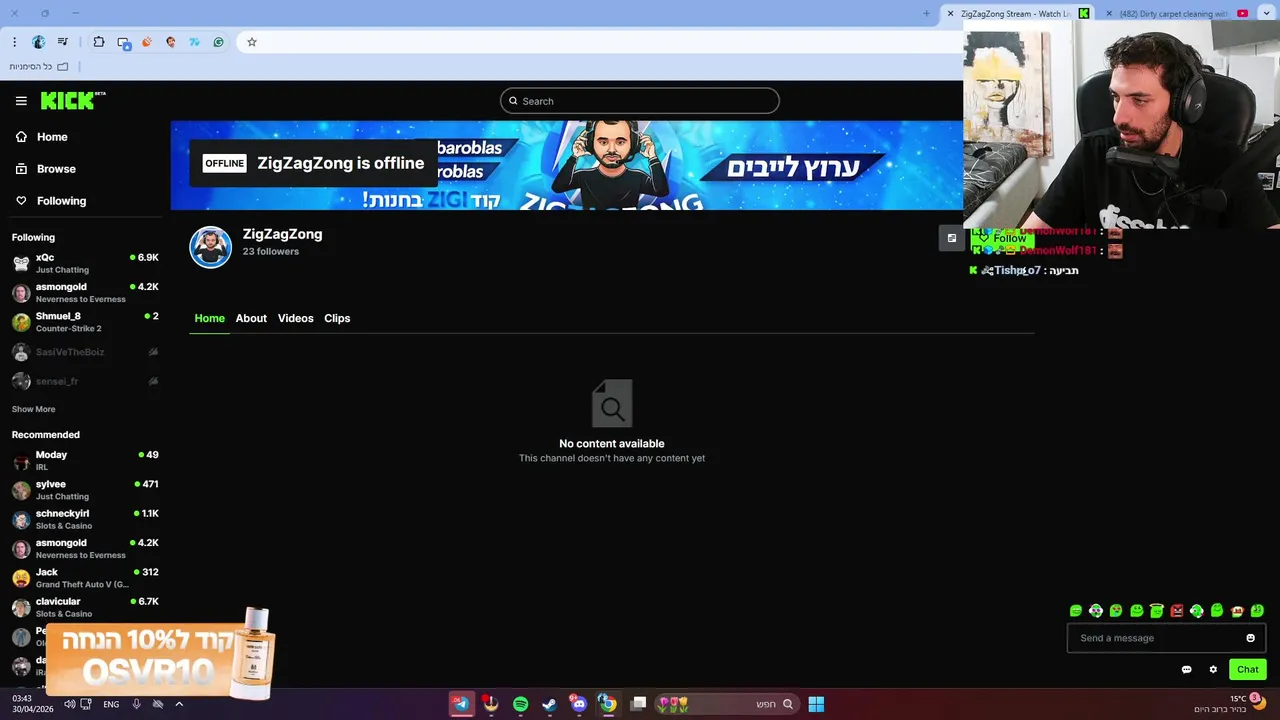
Task: Open schneckyirl recommended channel
Action: click(x=85, y=519)
